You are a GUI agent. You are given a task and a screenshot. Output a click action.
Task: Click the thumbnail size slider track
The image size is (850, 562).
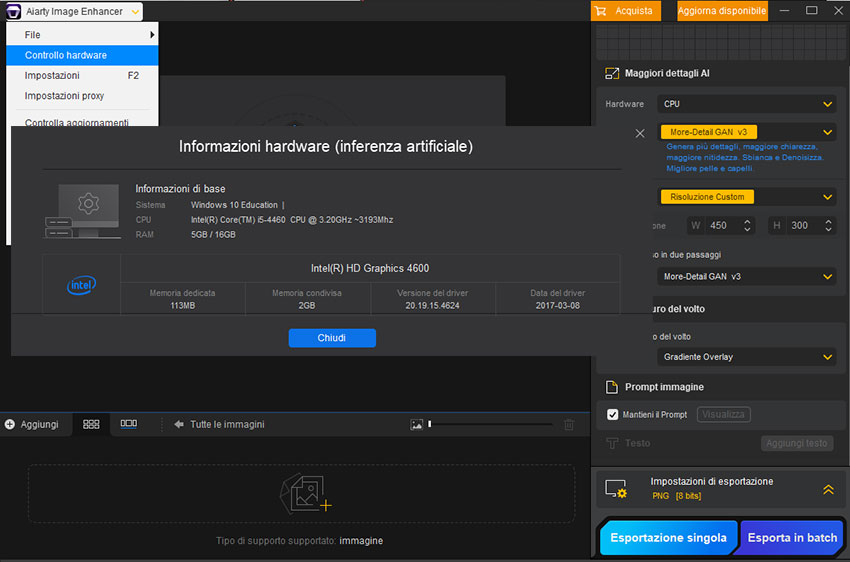(491, 424)
